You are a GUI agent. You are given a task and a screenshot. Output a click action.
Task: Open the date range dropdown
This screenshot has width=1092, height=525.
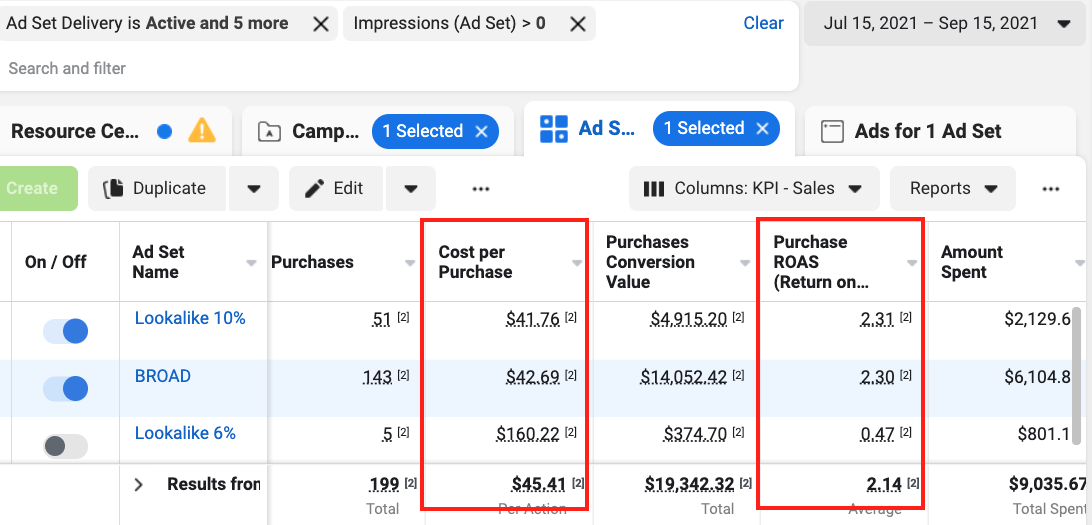pos(944,24)
